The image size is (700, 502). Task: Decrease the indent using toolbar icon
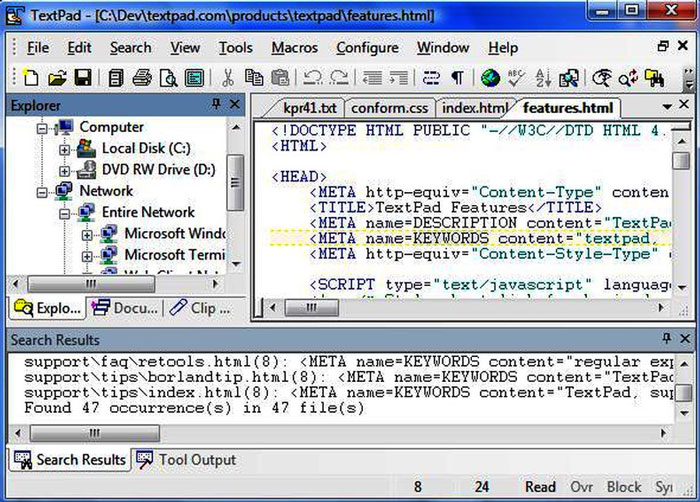click(x=371, y=78)
